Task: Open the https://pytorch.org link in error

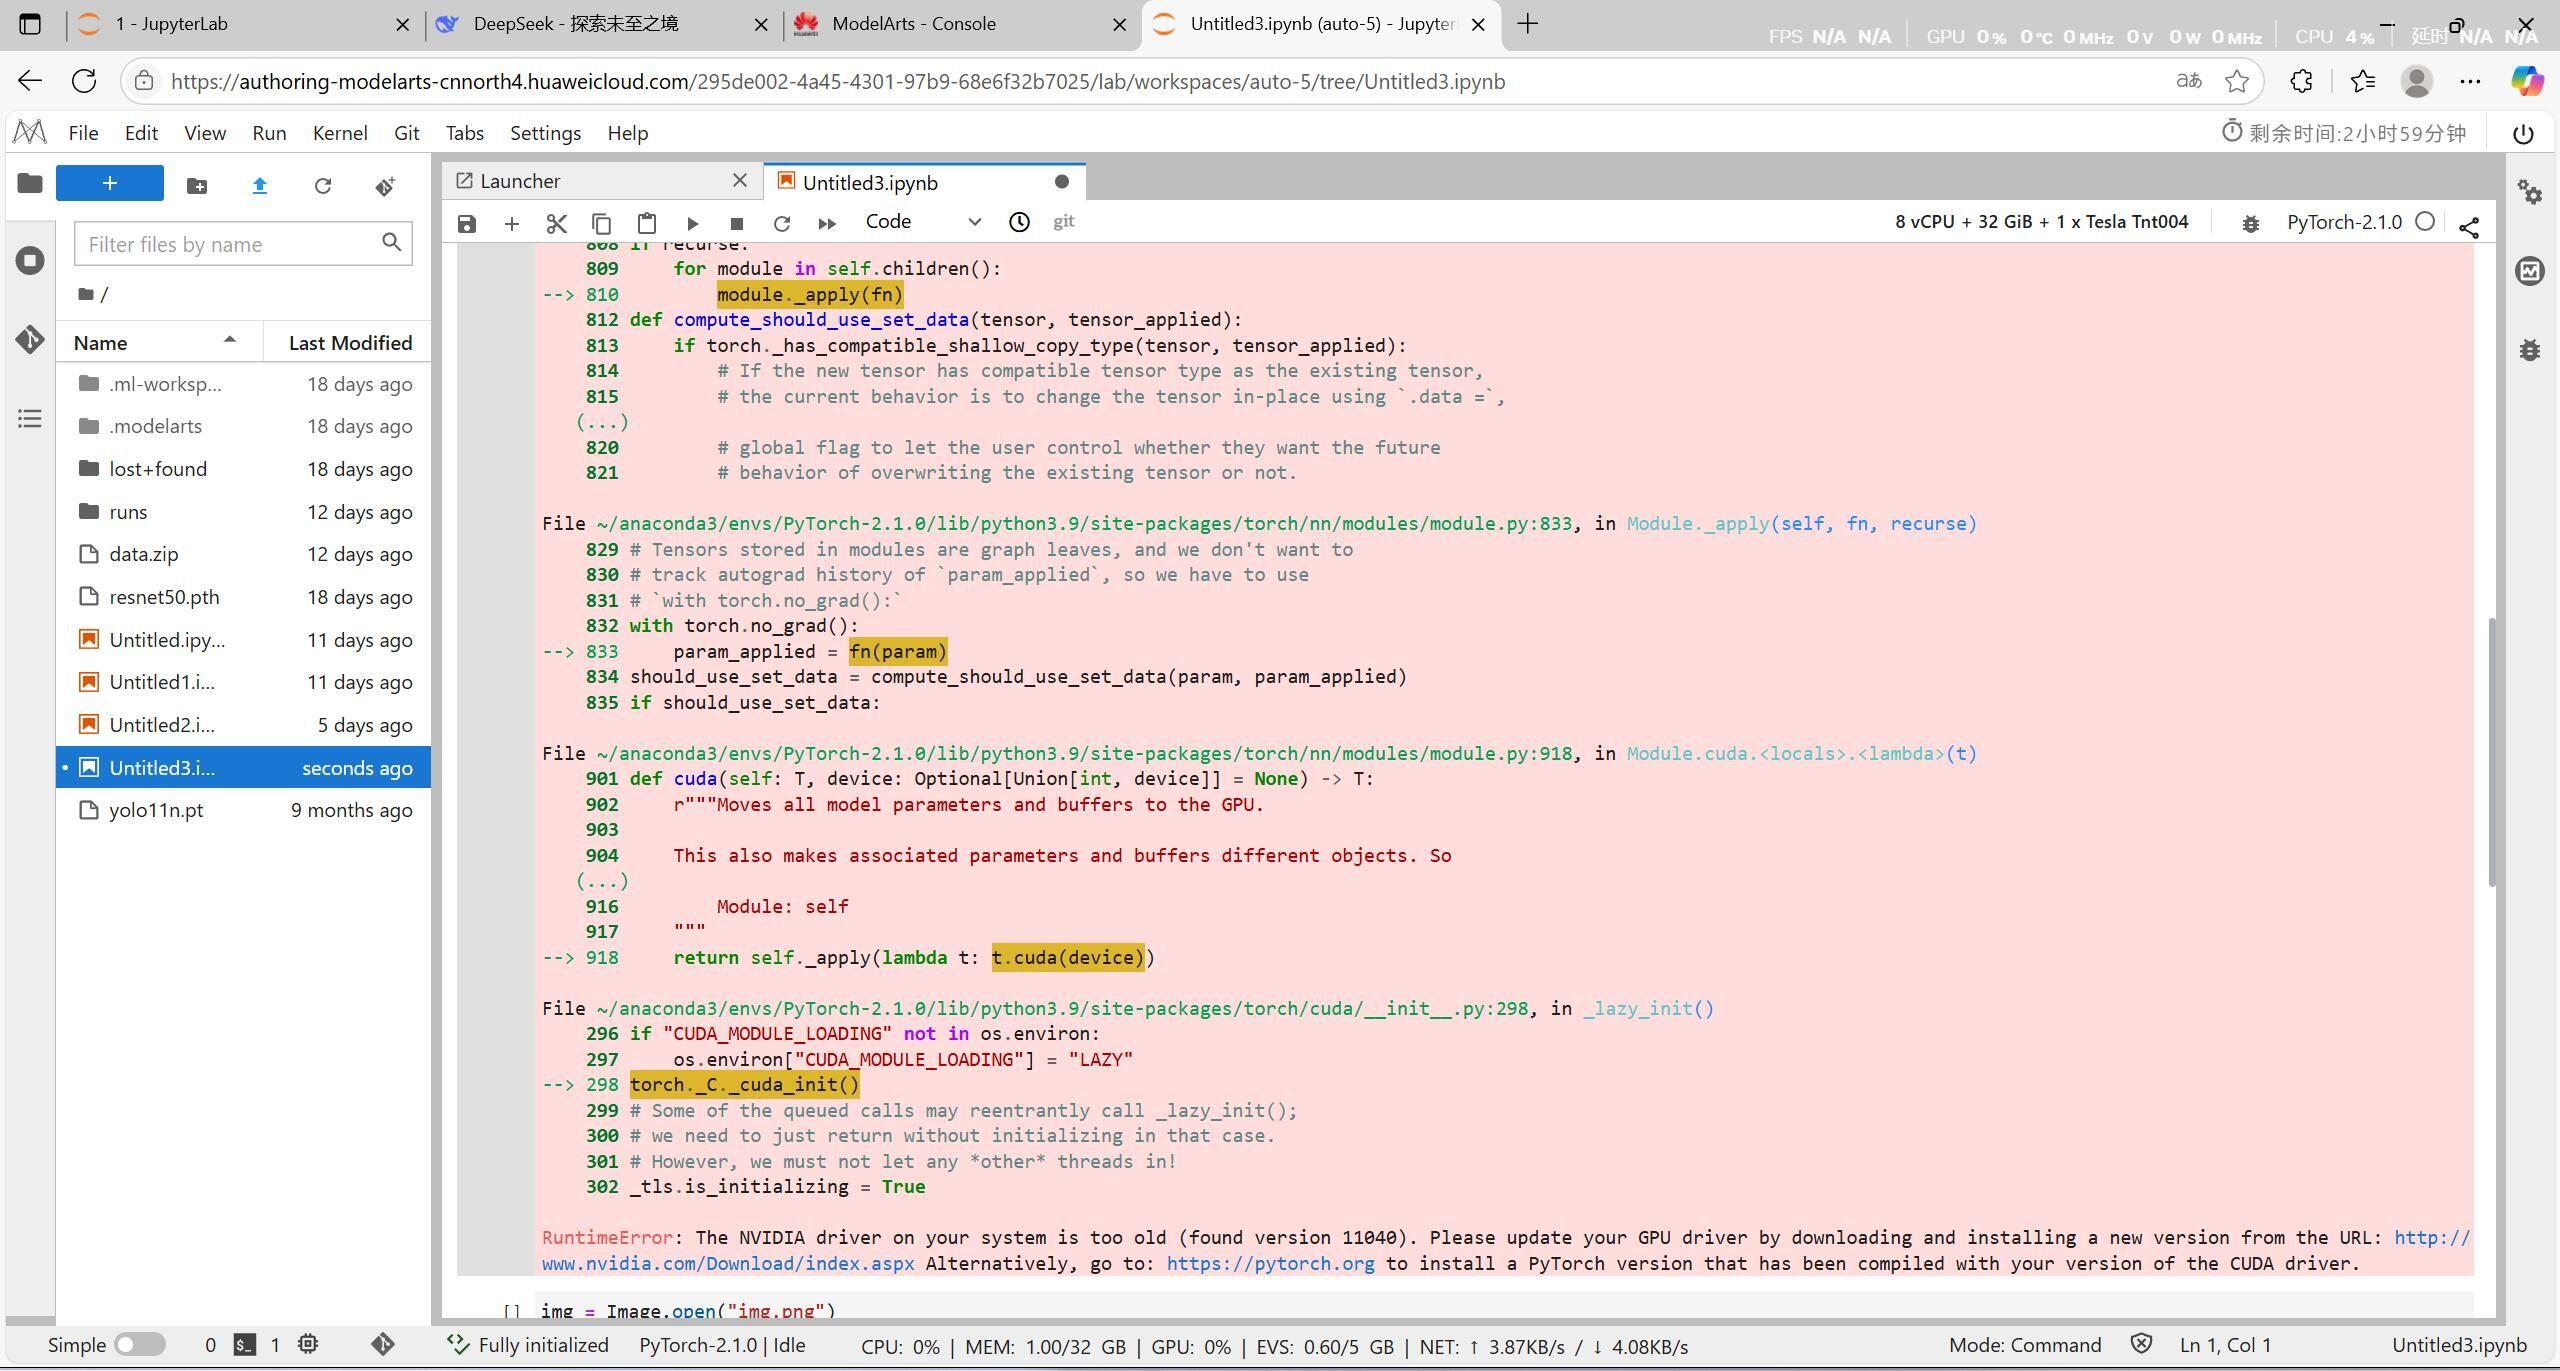Action: [x=1270, y=1264]
